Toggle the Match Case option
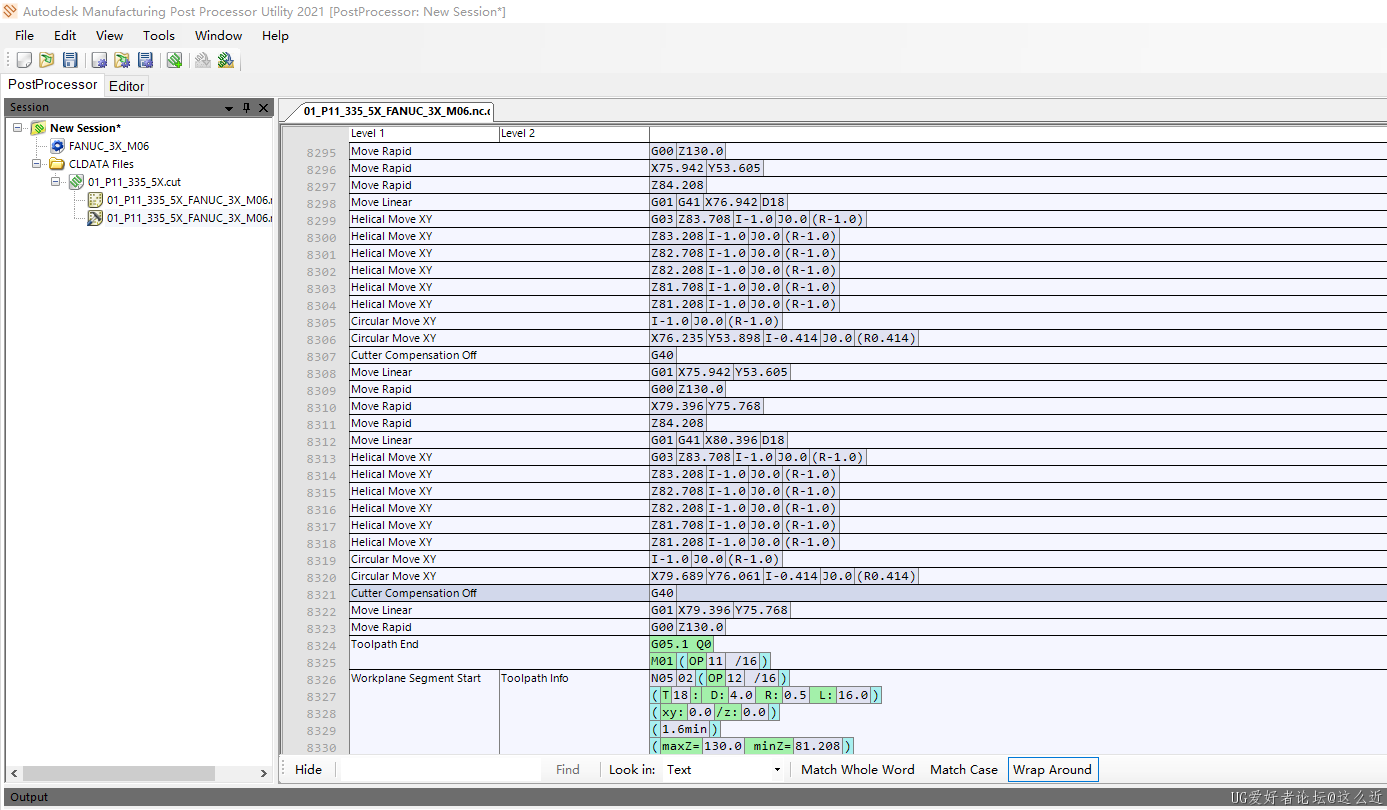 tap(964, 769)
